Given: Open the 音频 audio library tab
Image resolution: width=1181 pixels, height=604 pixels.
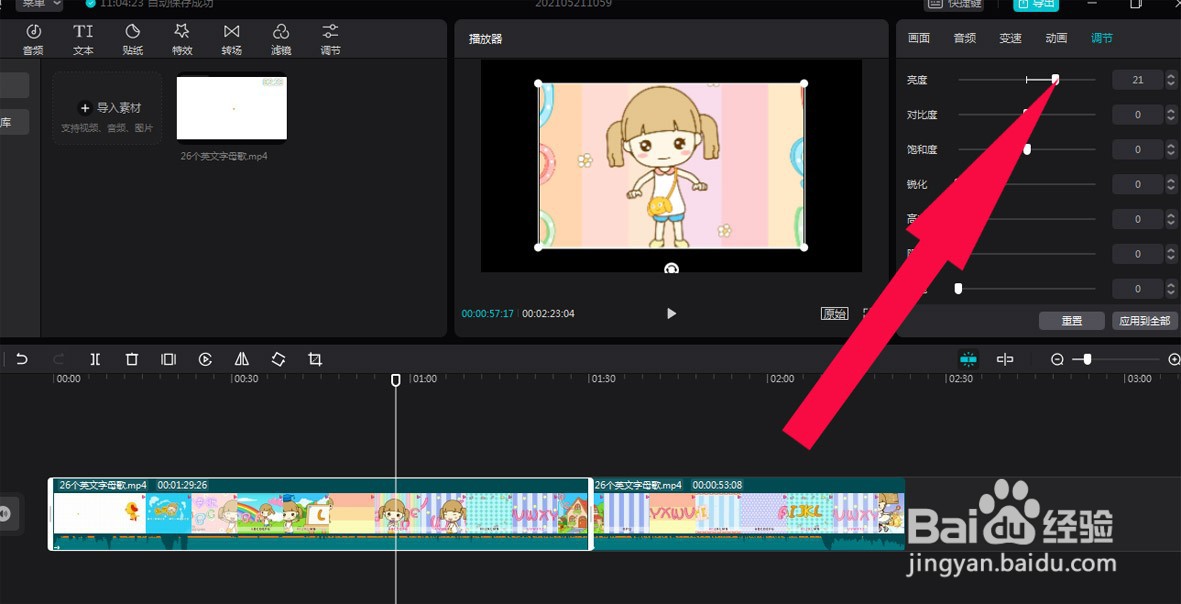Looking at the screenshot, I should tap(33, 39).
